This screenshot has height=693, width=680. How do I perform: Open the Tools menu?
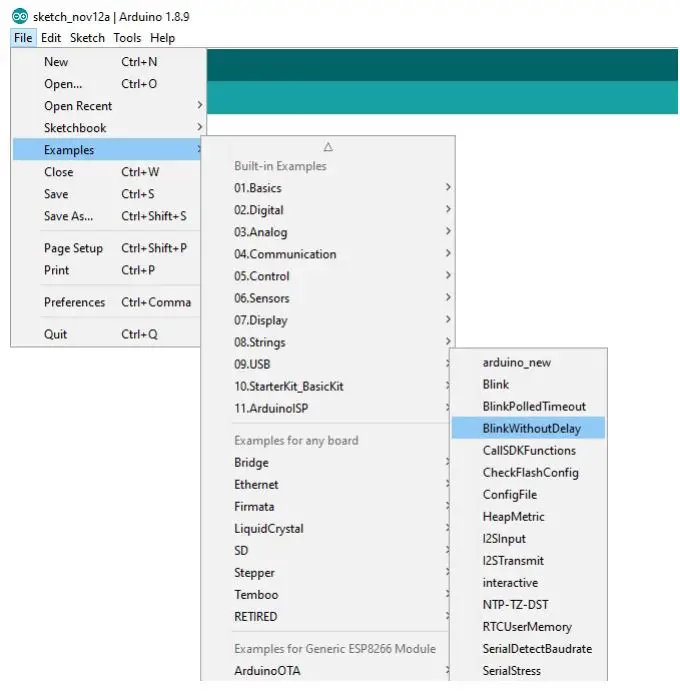point(127,38)
